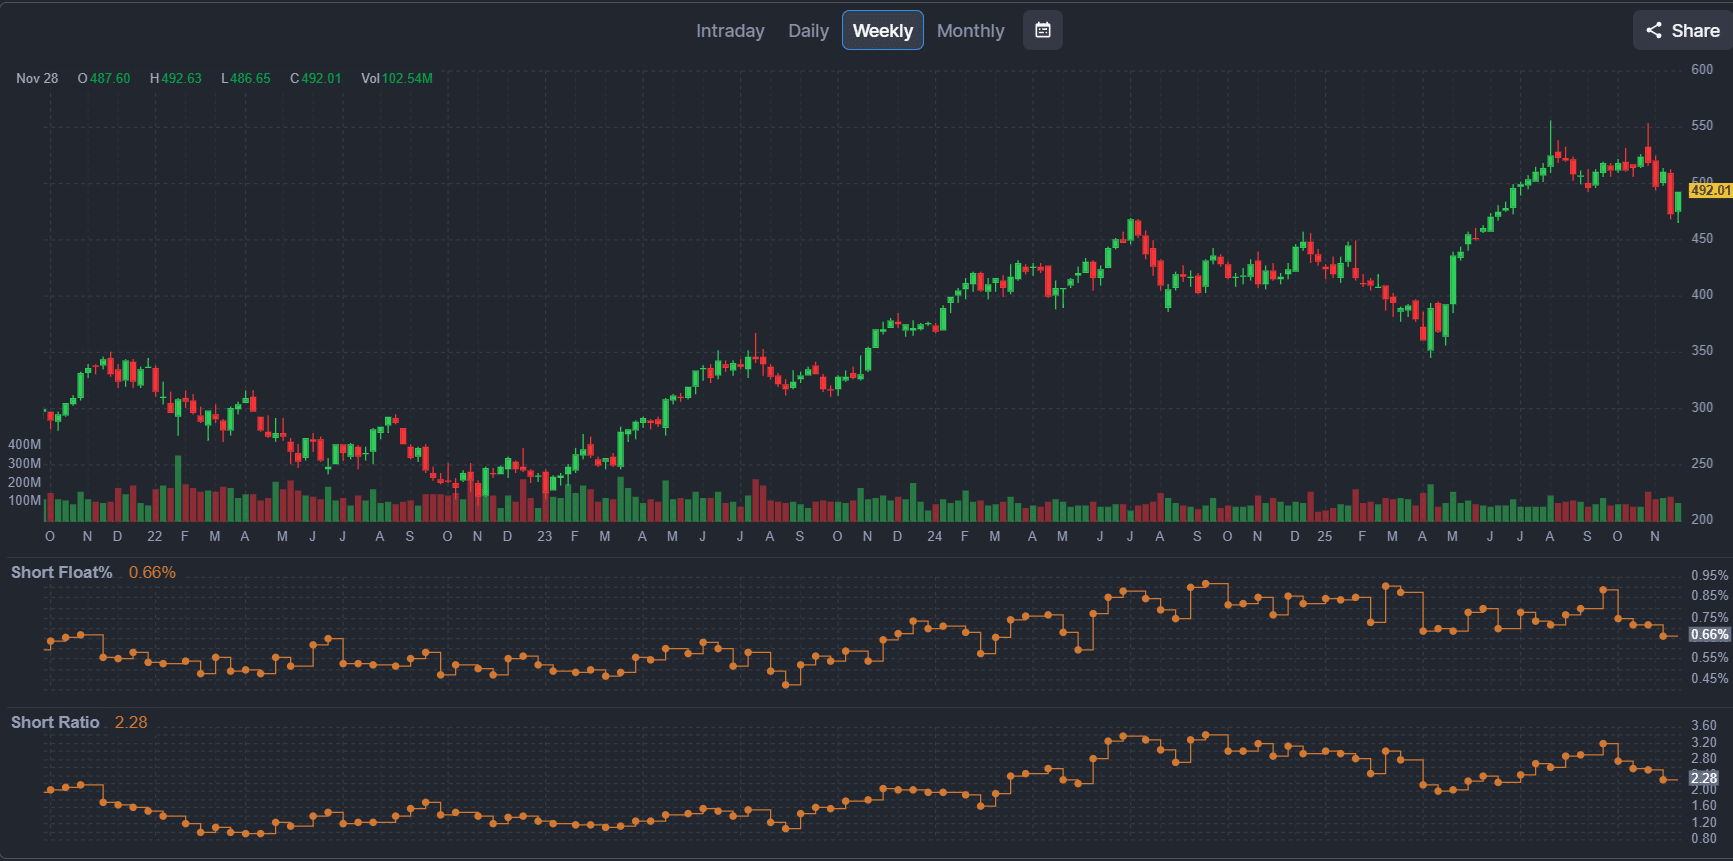Viewport: 1733px width, 861px height.
Task: Click the yellow 492.01 current price tag
Action: point(1709,190)
